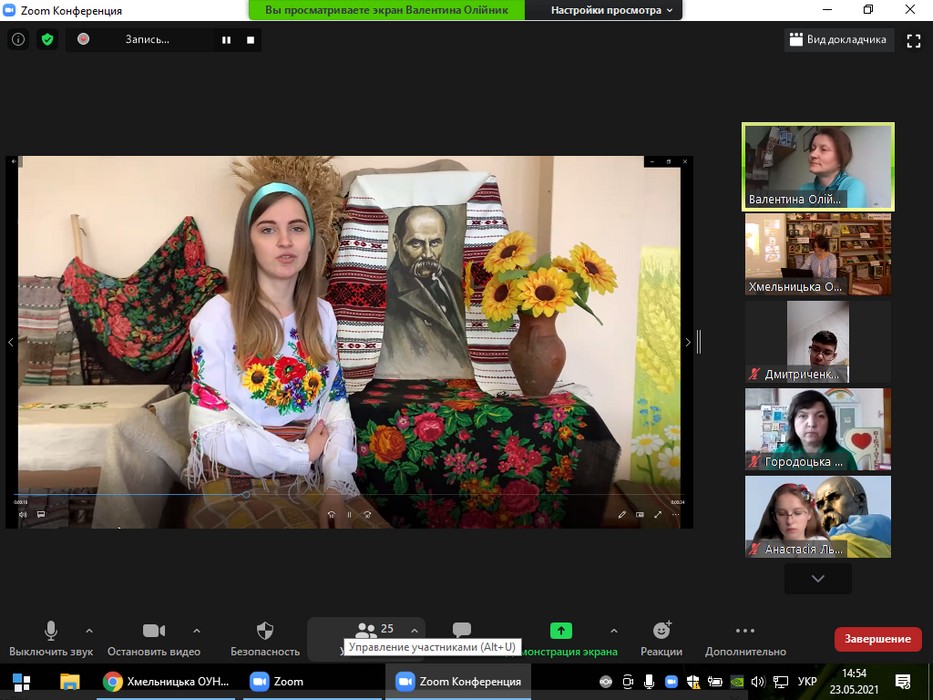Mute microphone with Выключить звук
Viewport: 933px width, 700px height.
pos(51,639)
